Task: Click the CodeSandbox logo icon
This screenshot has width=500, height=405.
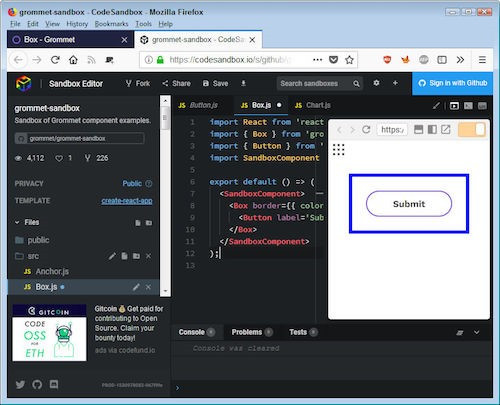Action: pyautogui.click(x=23, y=83)
